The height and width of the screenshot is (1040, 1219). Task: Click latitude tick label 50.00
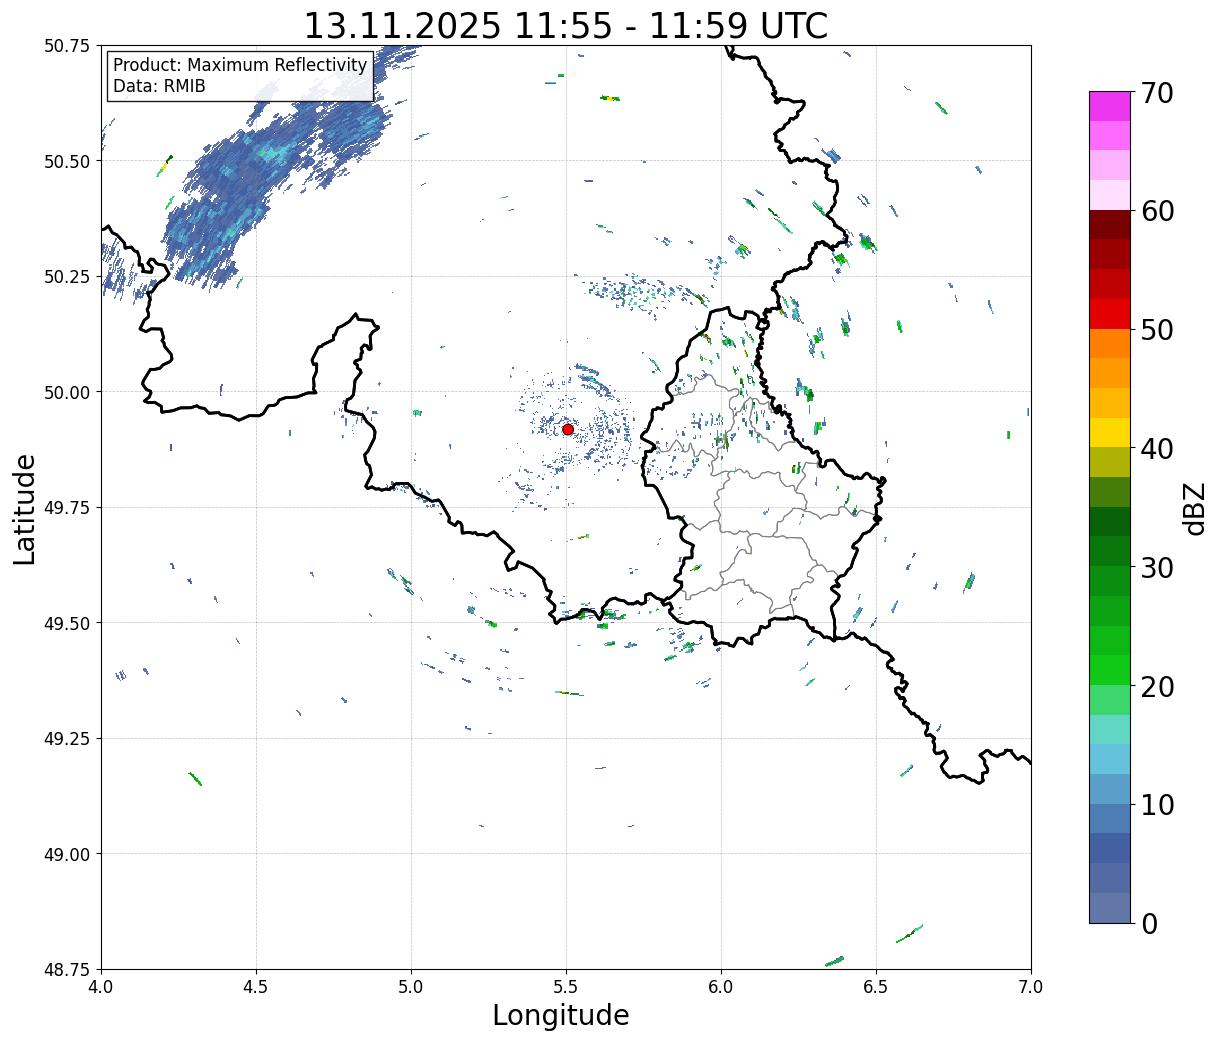click(67, 392)
